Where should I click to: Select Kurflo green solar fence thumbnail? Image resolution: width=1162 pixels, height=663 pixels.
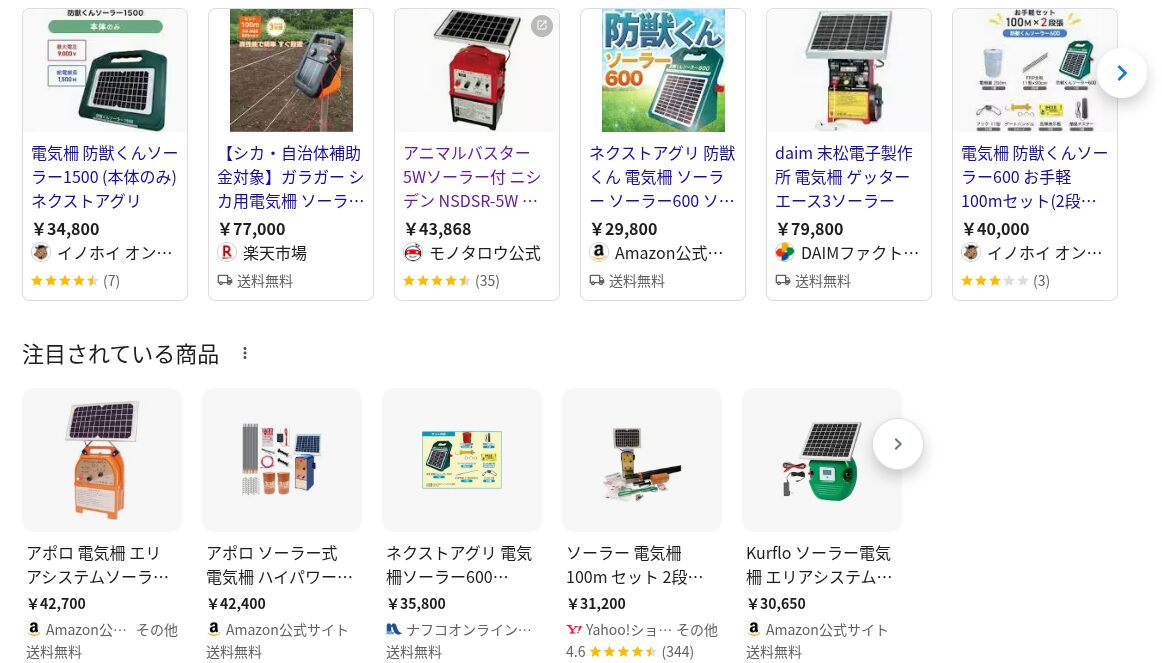pyautogui.click(x=822, y=460)
